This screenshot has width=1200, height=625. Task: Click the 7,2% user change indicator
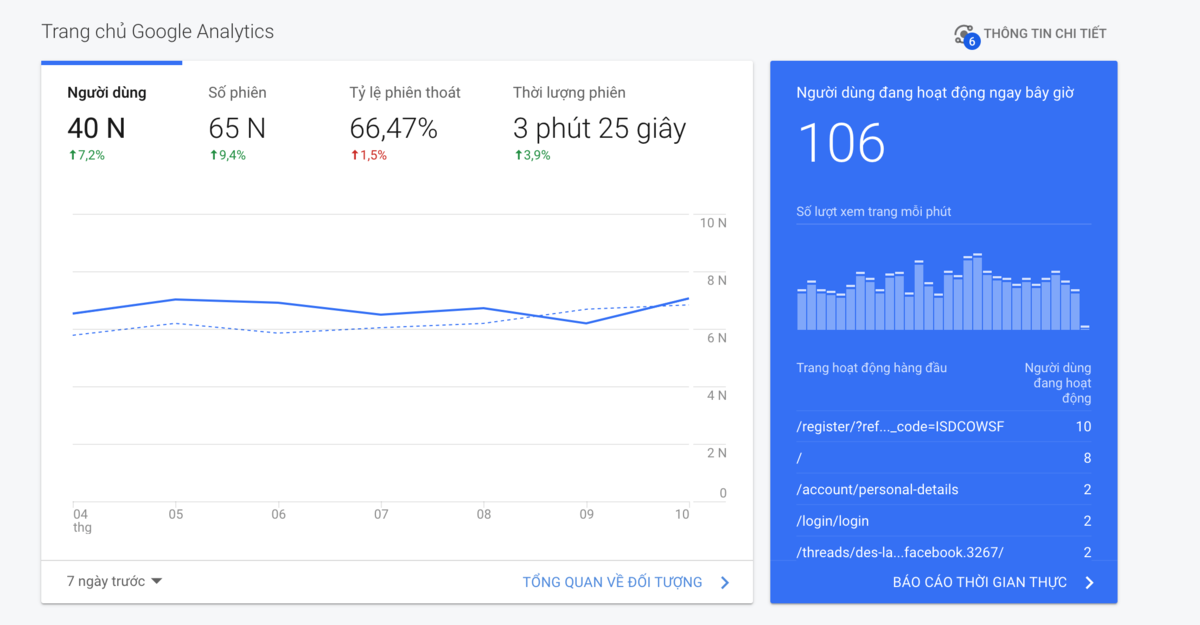coord(86,155)
